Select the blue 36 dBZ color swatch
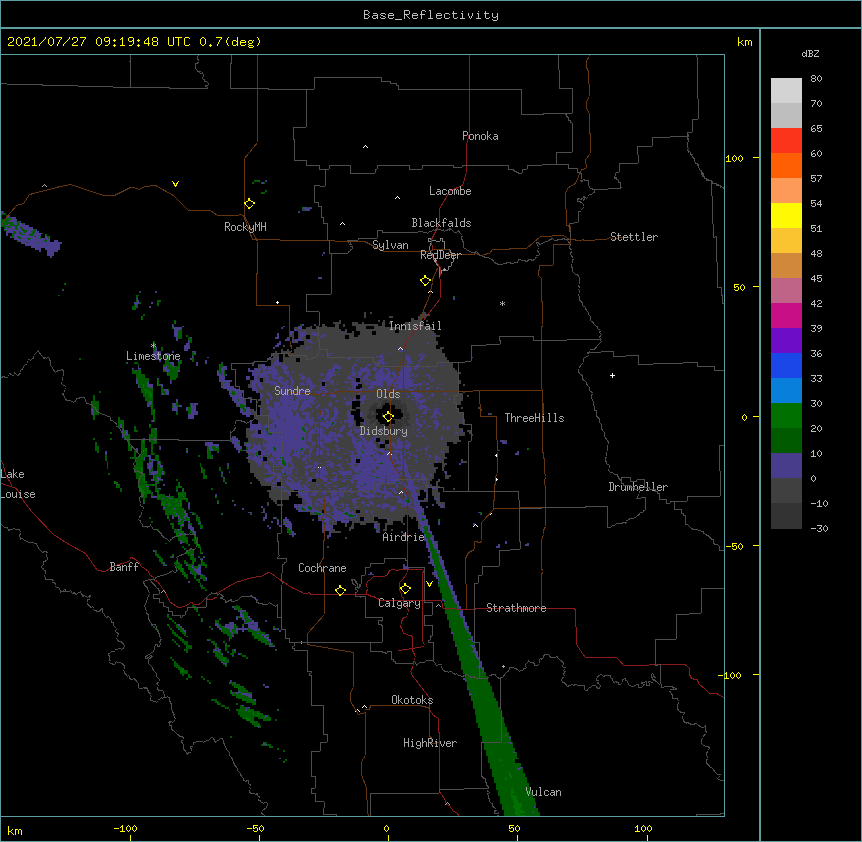Viewport: 862px width, 842px height. tap(786, 365)
